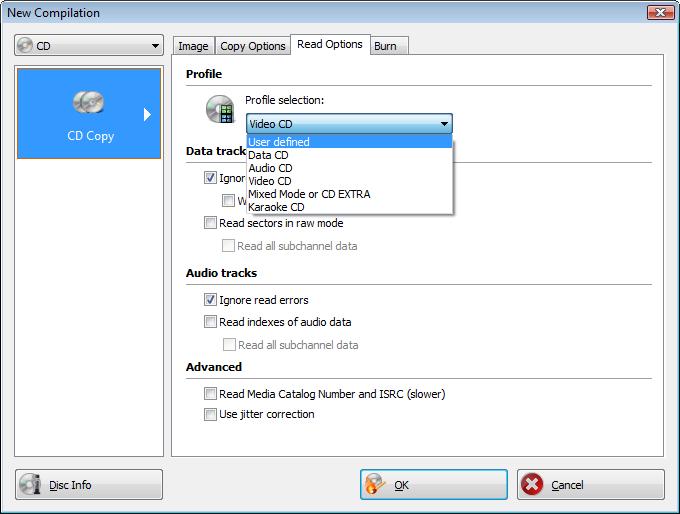
Task: Choose Karaoke CD profile
Action: 349,207
